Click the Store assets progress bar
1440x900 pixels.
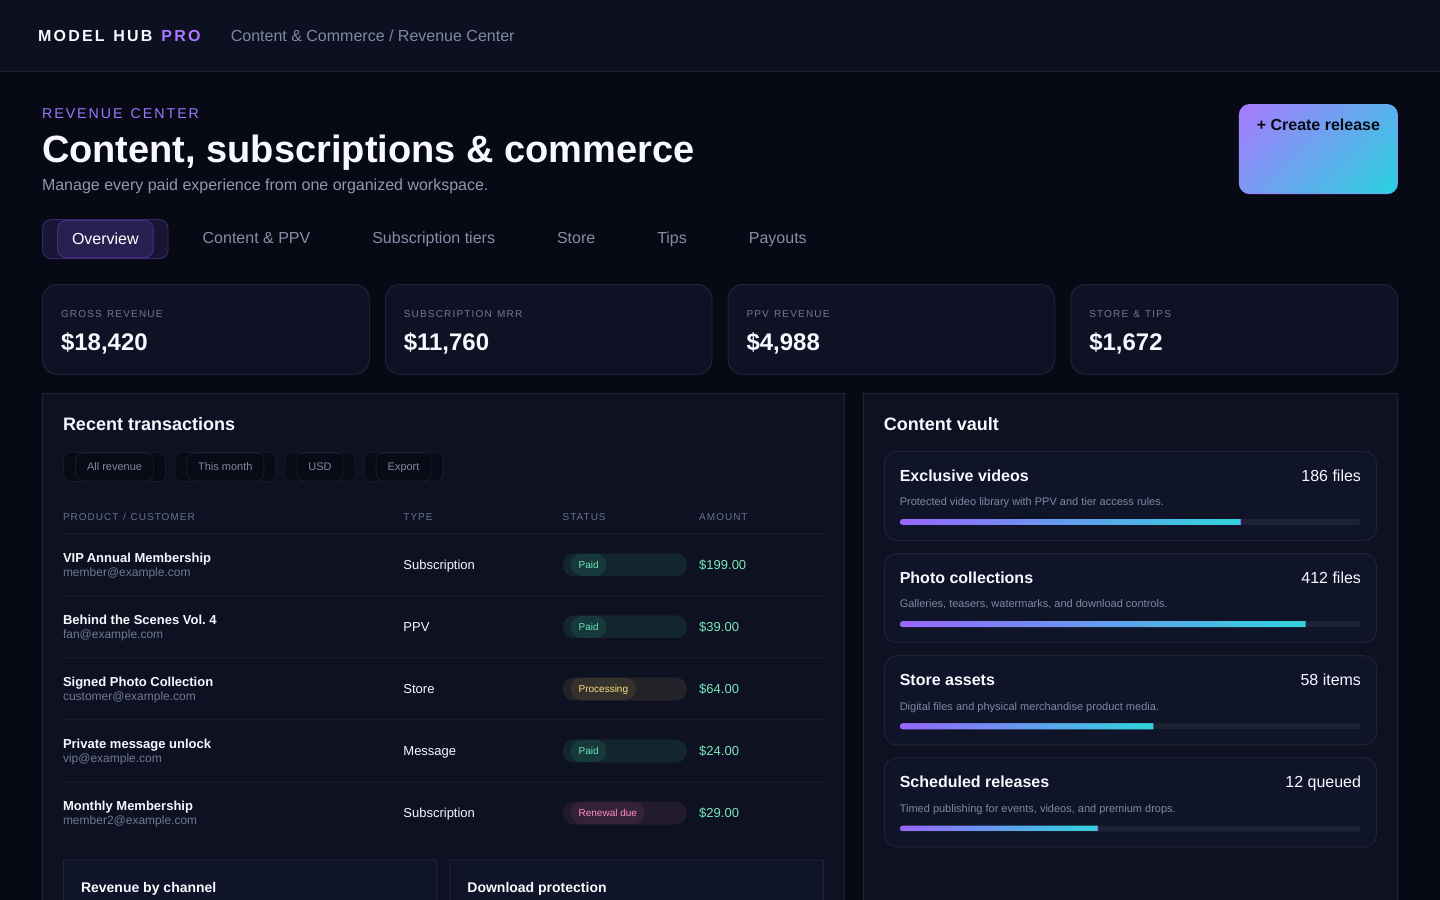coord(1130,726)
